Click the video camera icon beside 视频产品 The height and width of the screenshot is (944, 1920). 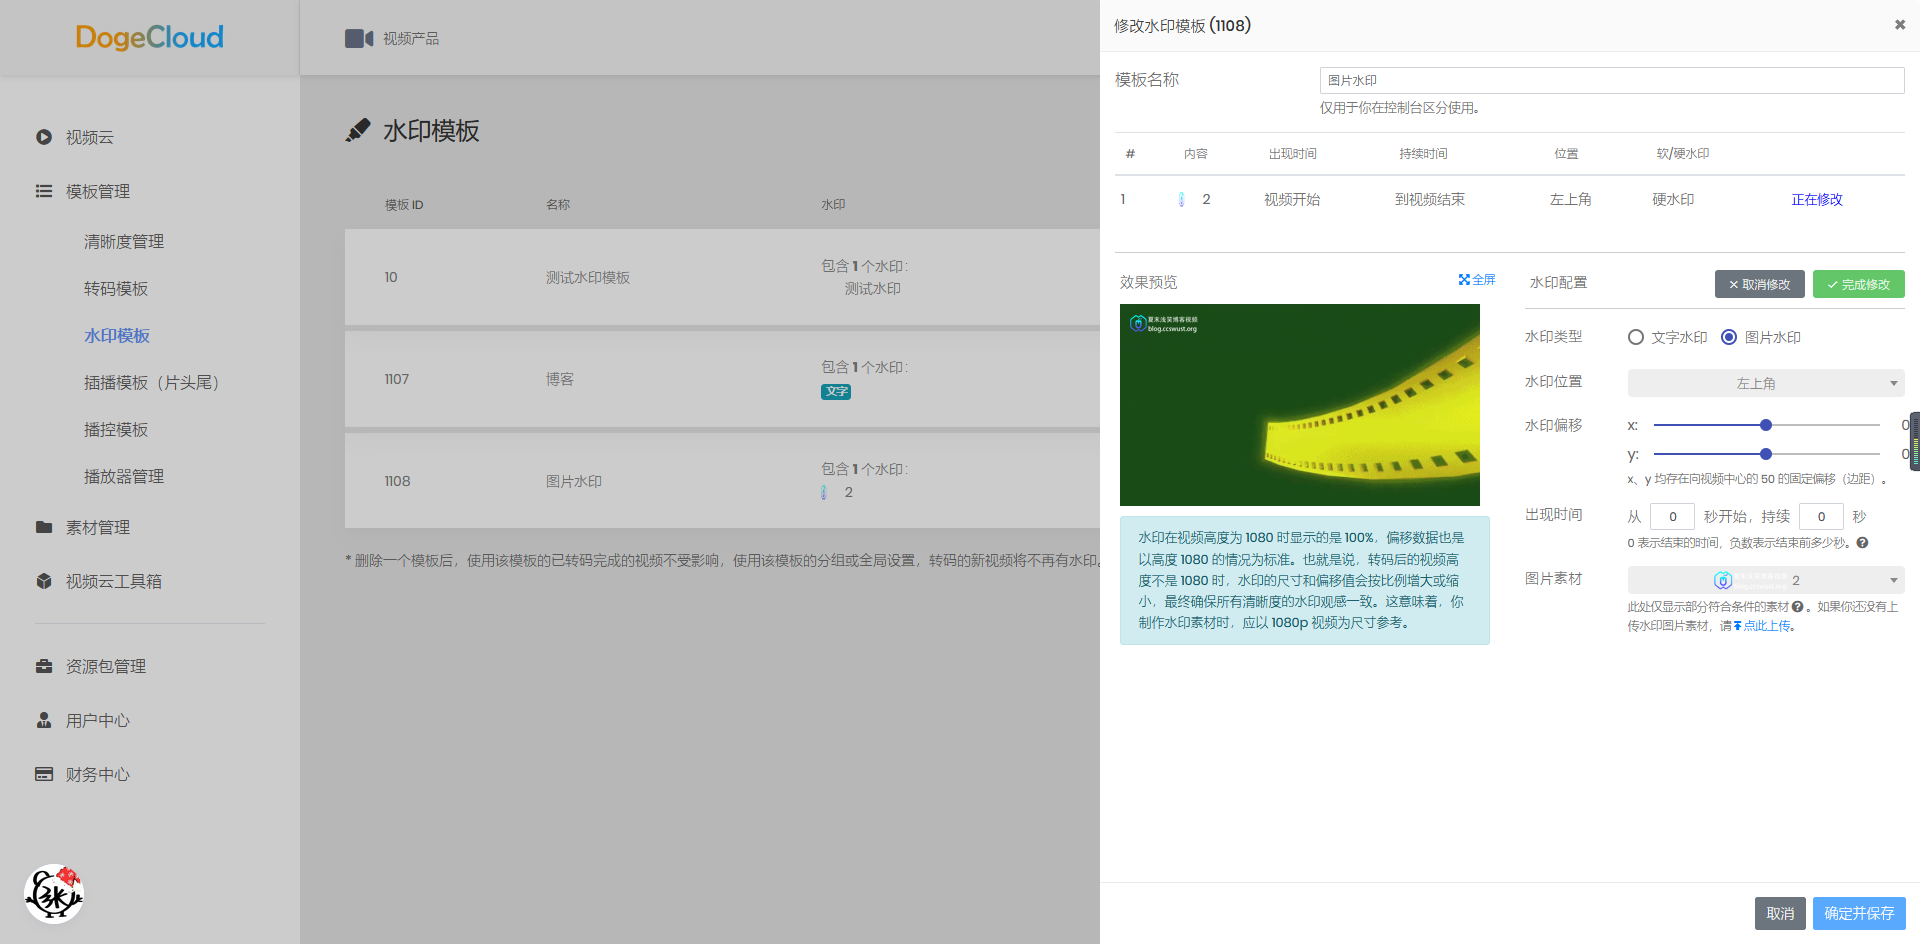pos(359,38)
